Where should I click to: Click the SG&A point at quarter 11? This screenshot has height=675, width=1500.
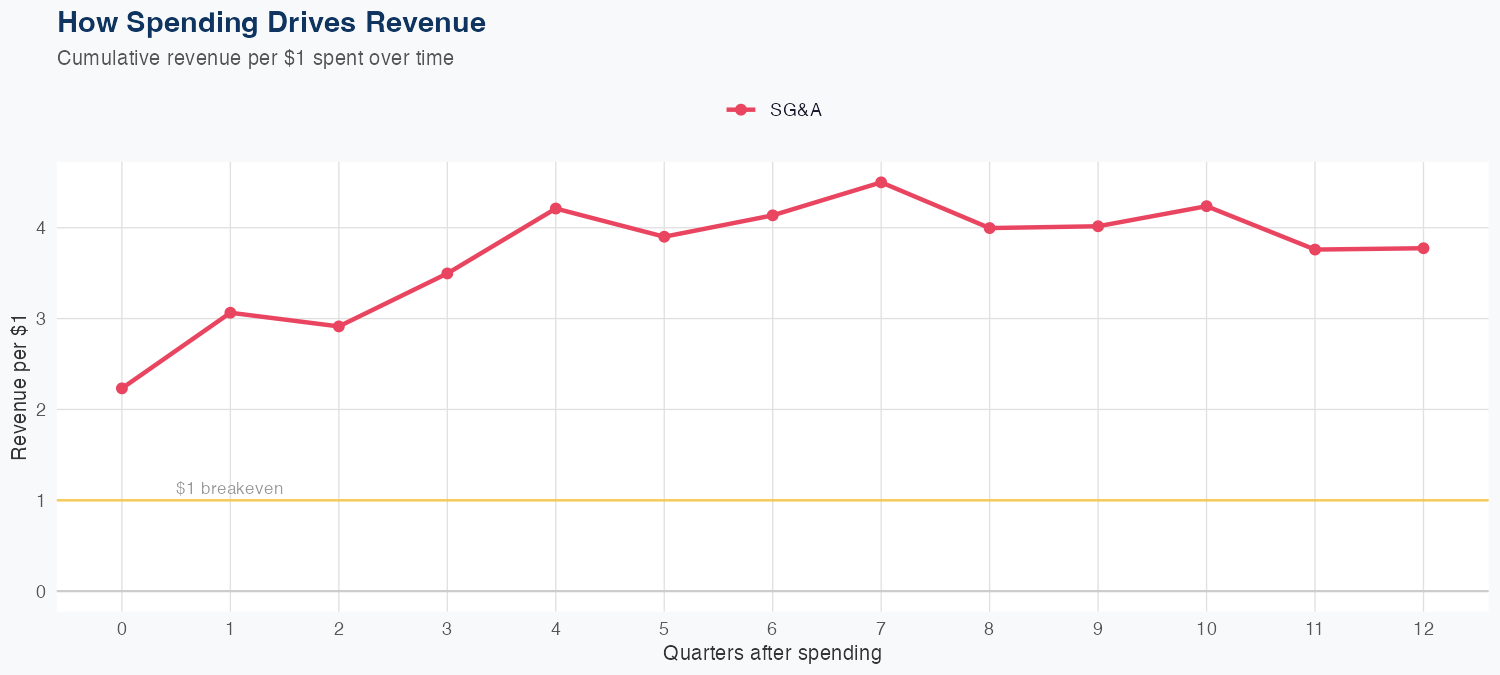(1315, 249)
